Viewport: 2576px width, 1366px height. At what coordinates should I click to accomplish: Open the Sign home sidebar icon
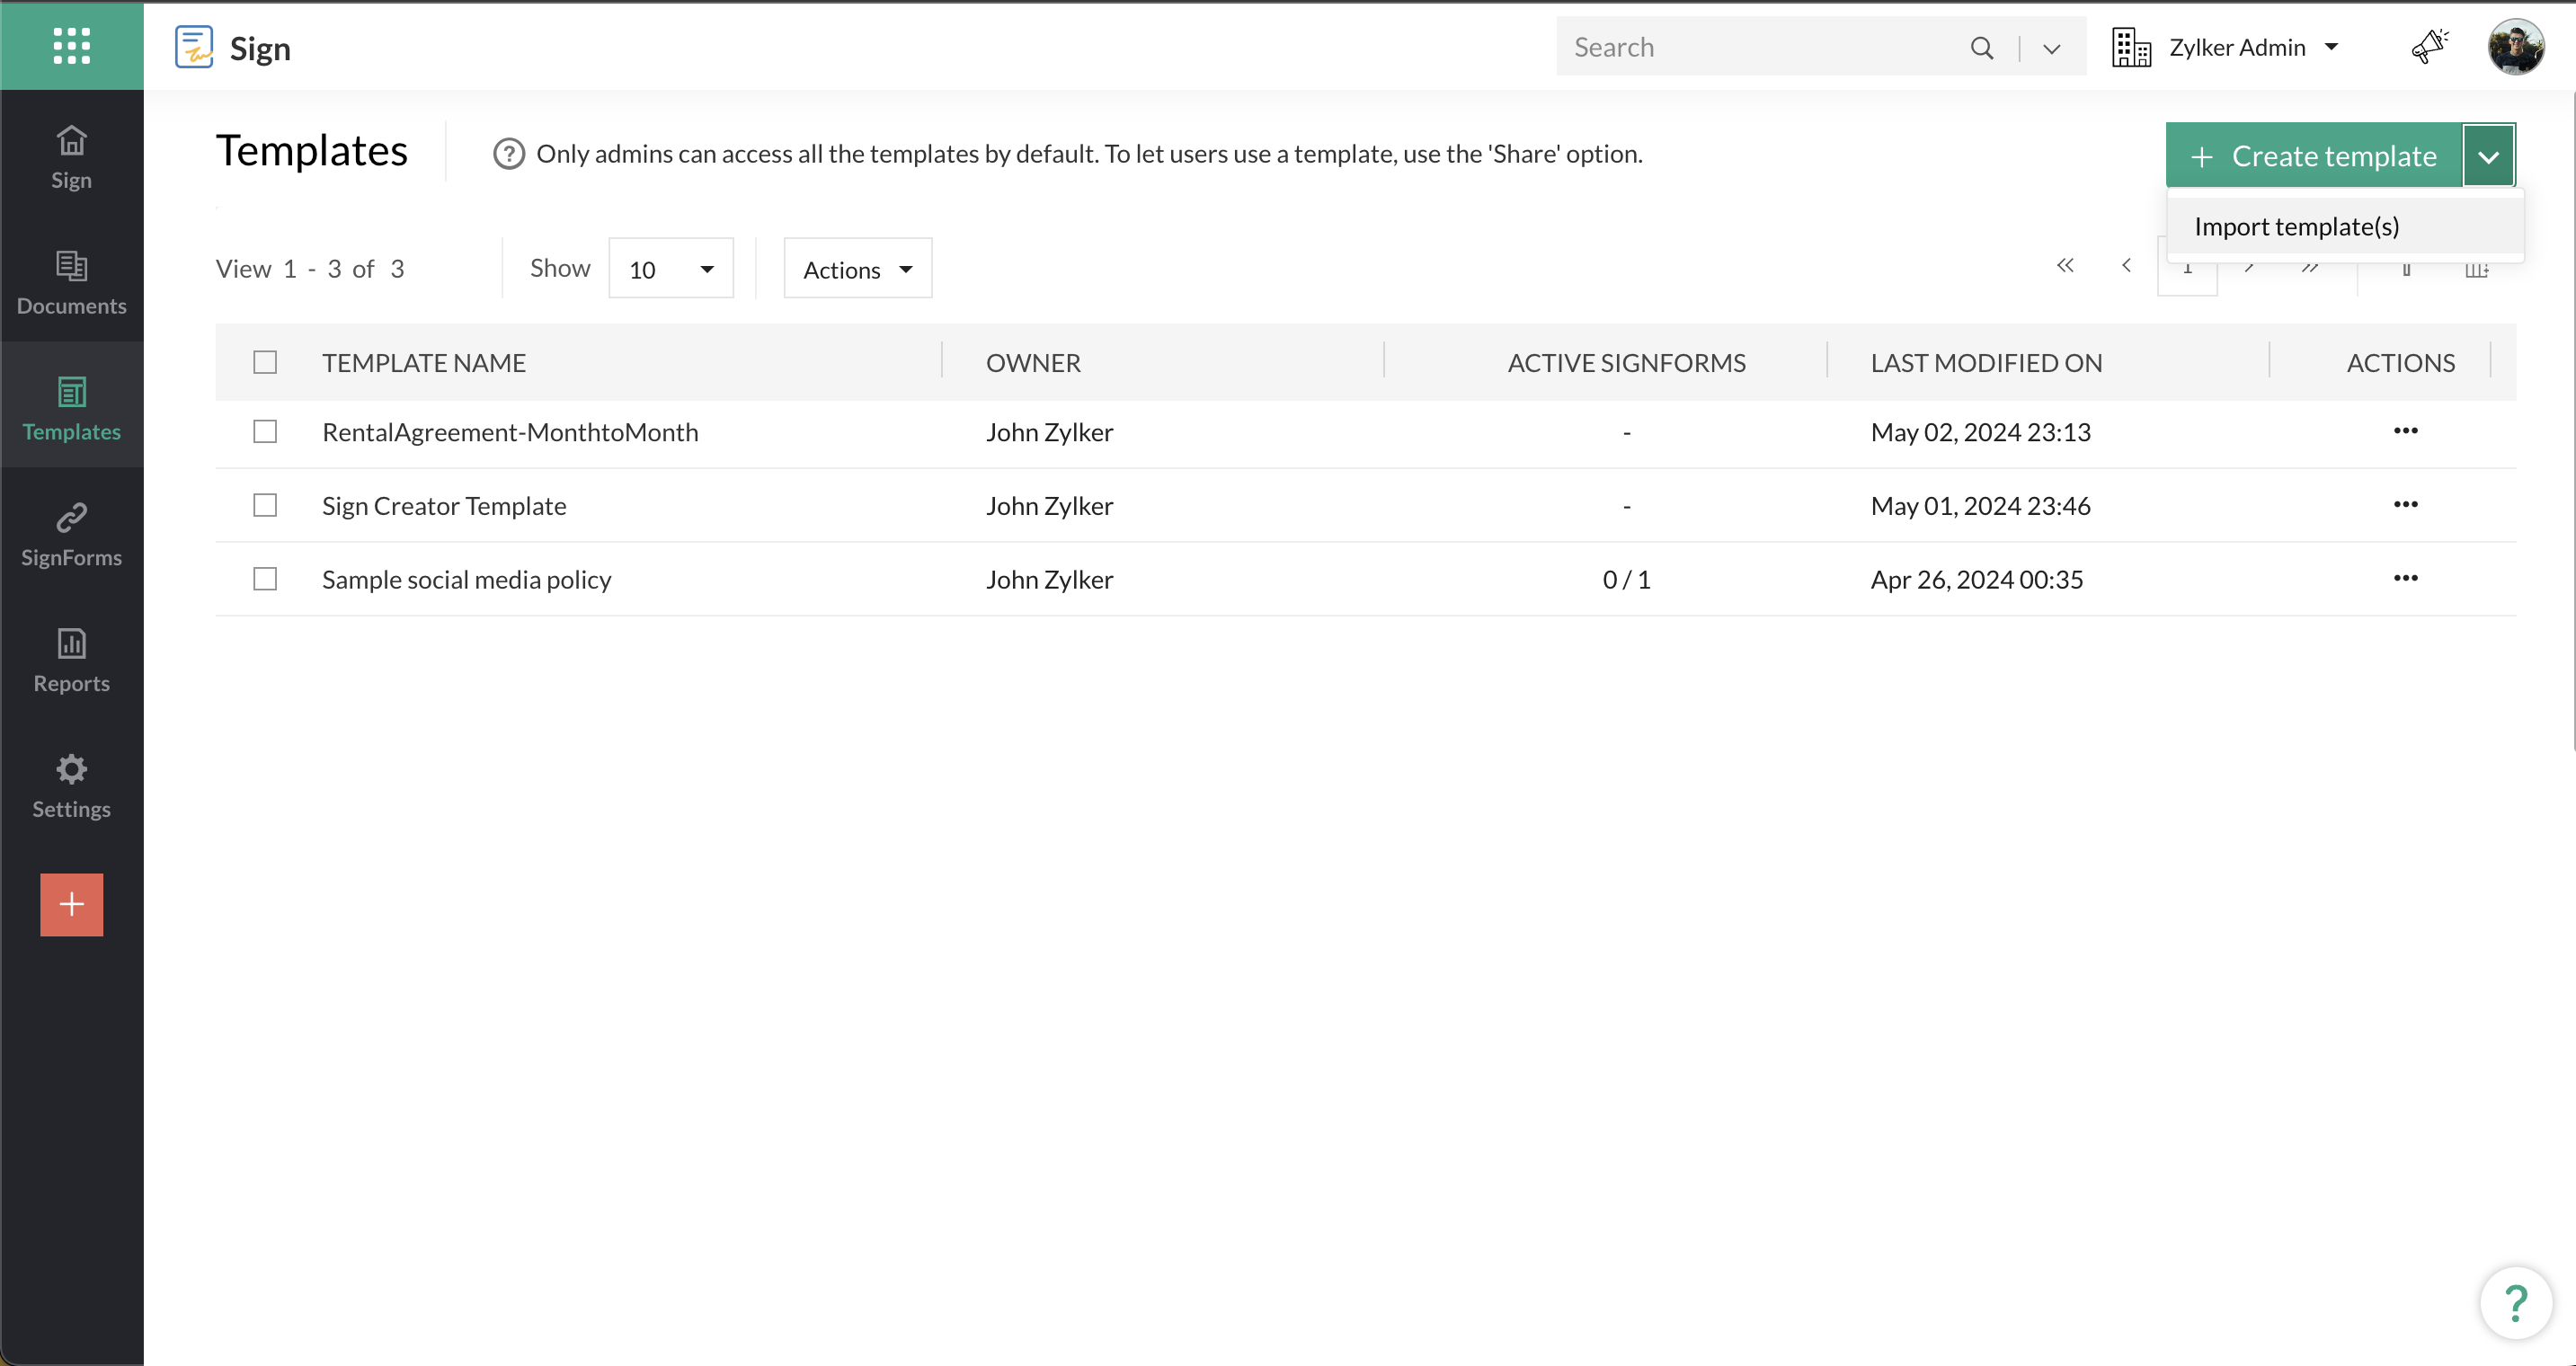(x=71, y=157)
